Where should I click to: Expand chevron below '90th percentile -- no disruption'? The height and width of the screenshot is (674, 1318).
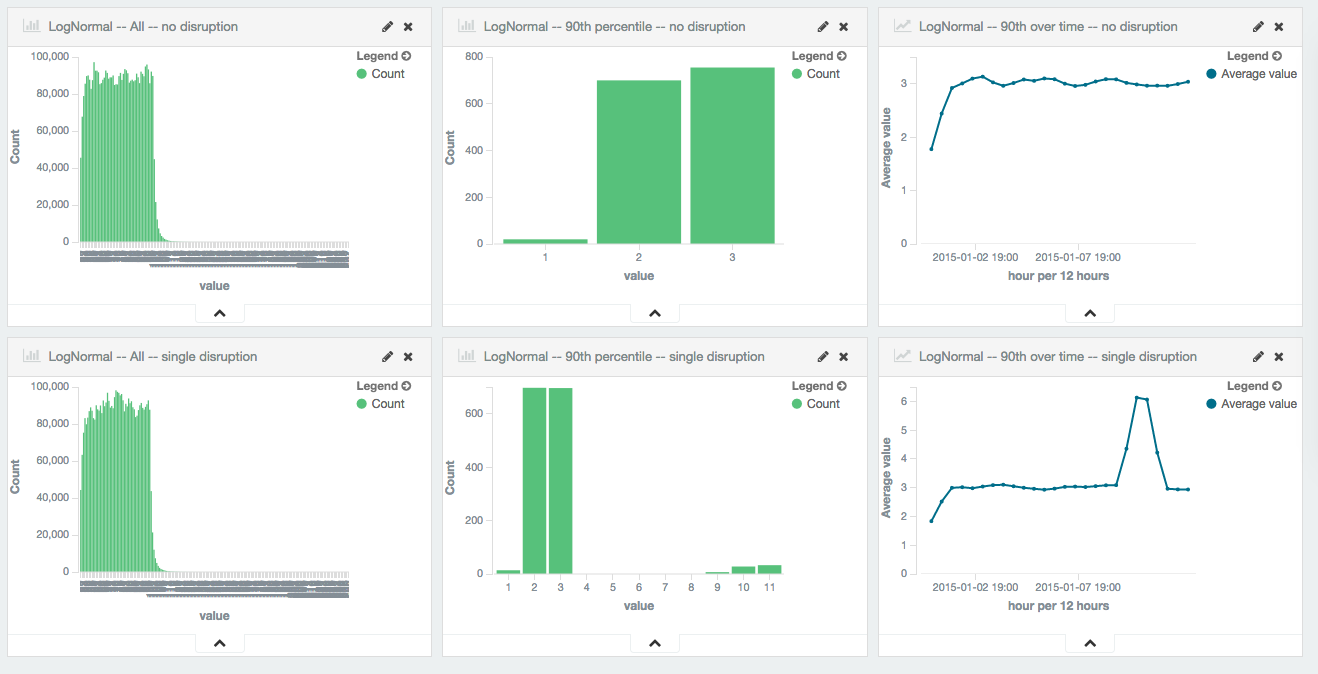[655, 313]
